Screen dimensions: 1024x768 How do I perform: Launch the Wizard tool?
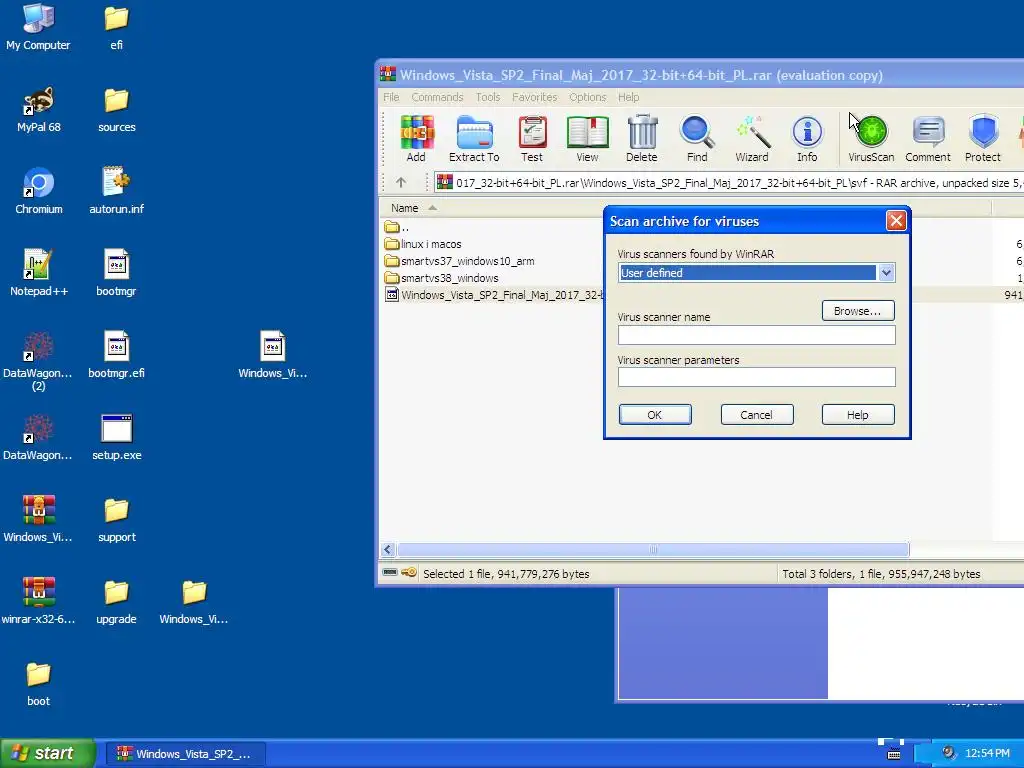click(x=752, y=138)
